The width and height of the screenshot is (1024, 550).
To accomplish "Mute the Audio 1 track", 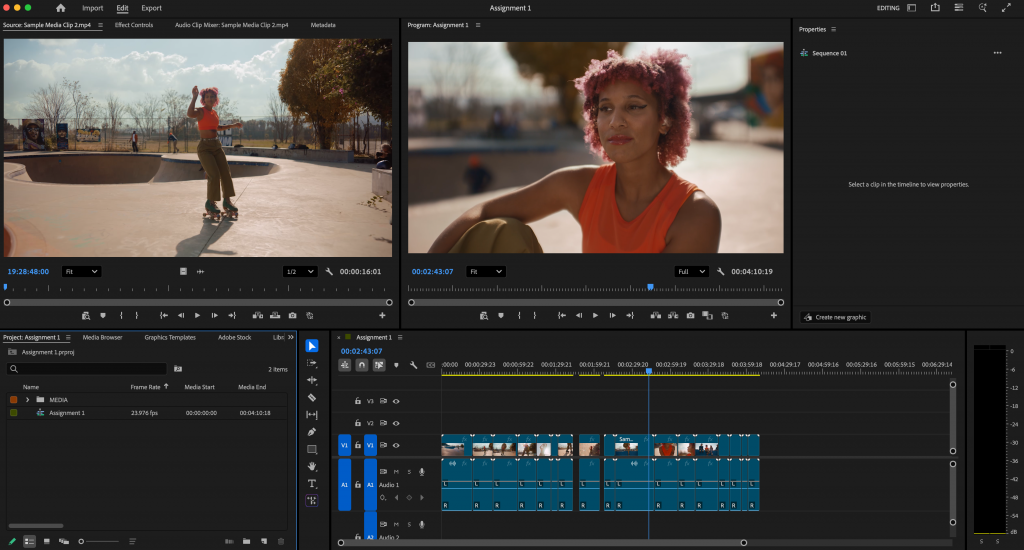I will point(396,471).
